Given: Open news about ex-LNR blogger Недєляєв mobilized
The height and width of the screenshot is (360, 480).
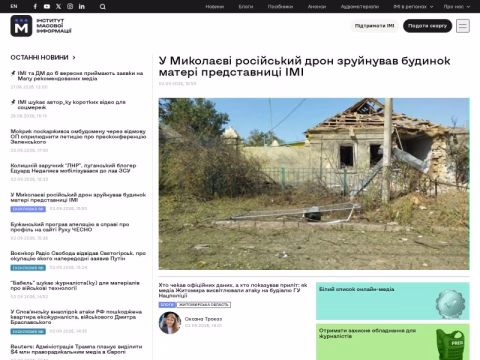Looking at the screenshot, I should coord(73,168).
